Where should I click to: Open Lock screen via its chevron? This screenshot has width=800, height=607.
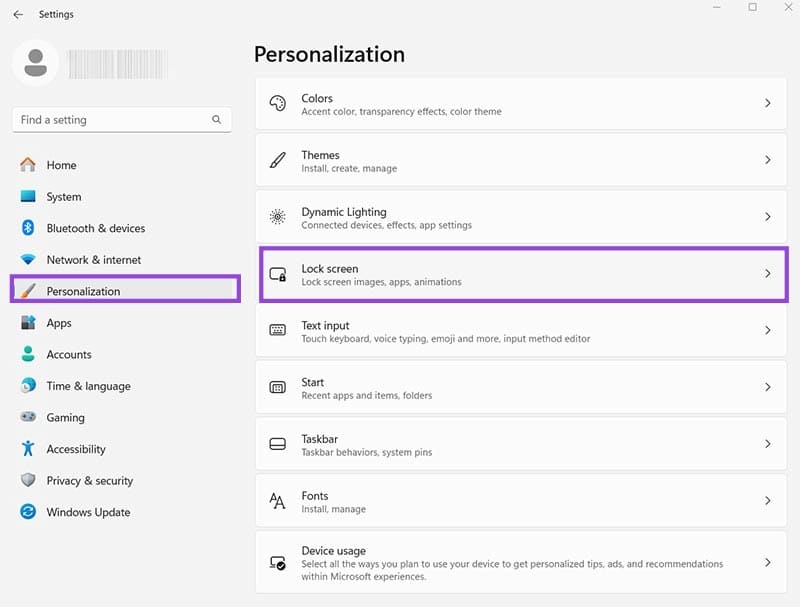point(768,274)
